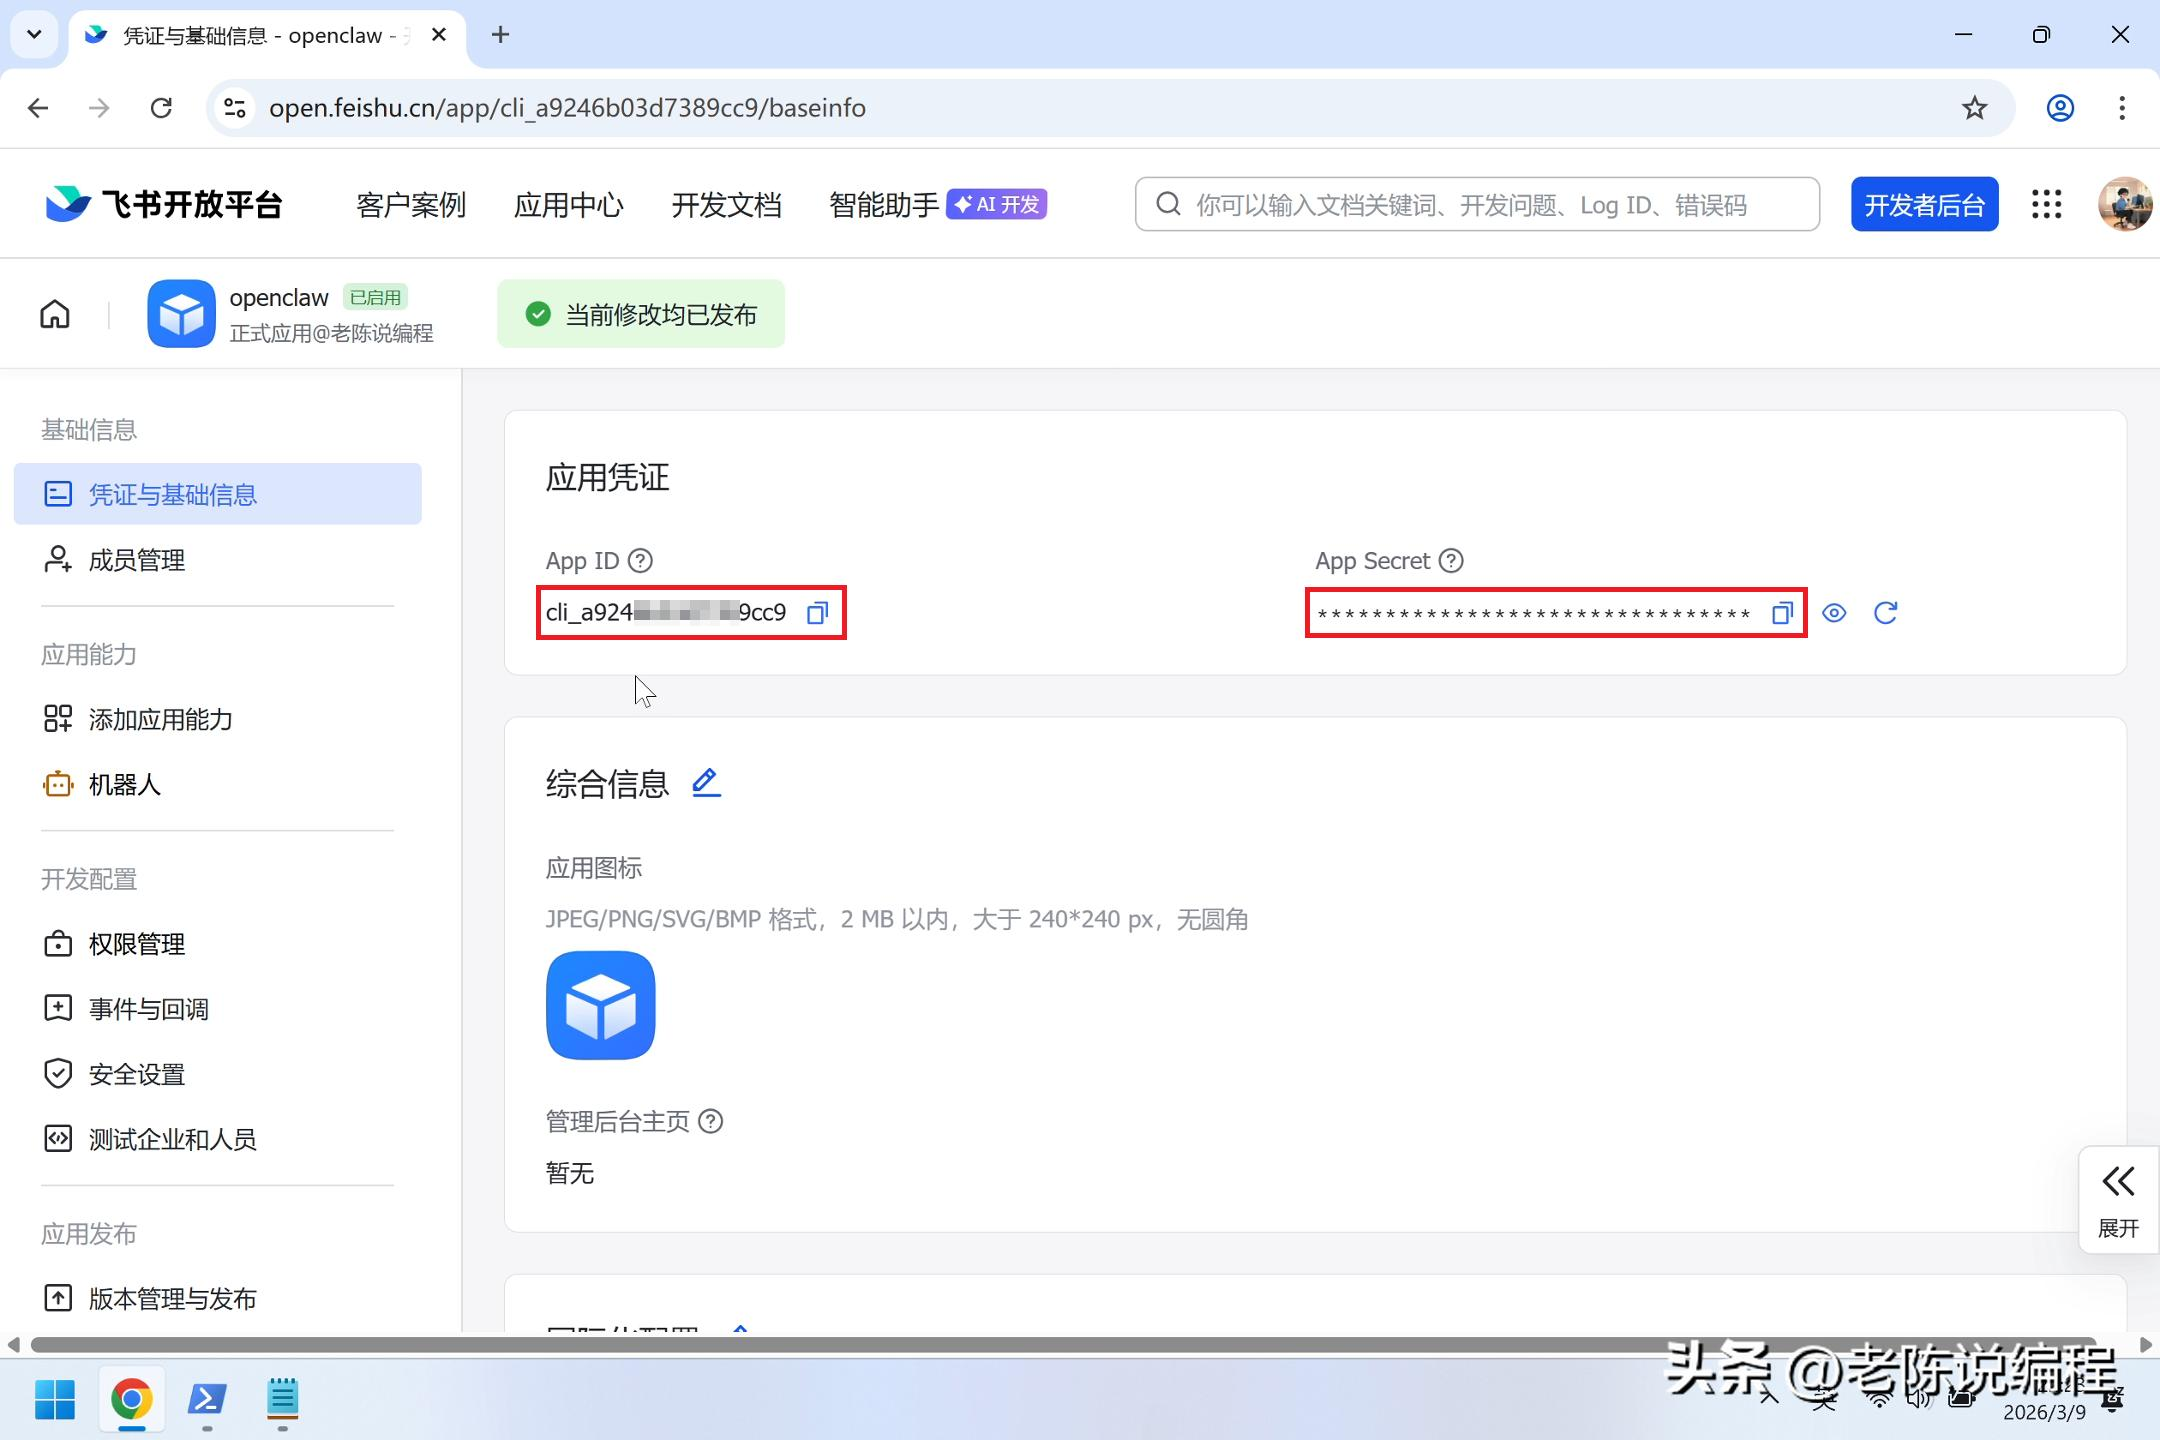Click the 开发者后台 button
Viewport: 2160px width, 1440px height.
pos(1923,205)
